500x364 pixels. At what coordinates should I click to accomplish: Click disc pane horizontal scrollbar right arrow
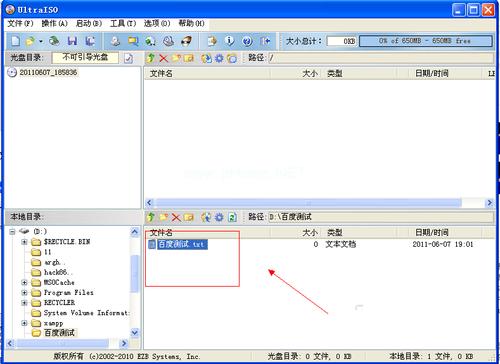[x=489, y=203]
